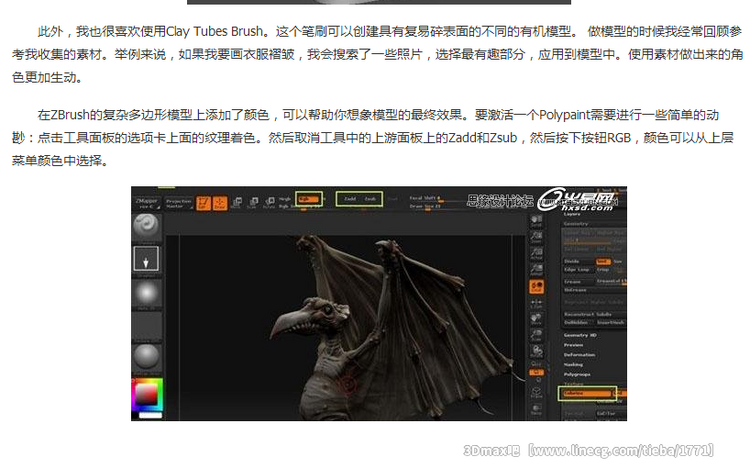
Task: Toggle the Suv button beside Smt
Action: coord(618,261)
